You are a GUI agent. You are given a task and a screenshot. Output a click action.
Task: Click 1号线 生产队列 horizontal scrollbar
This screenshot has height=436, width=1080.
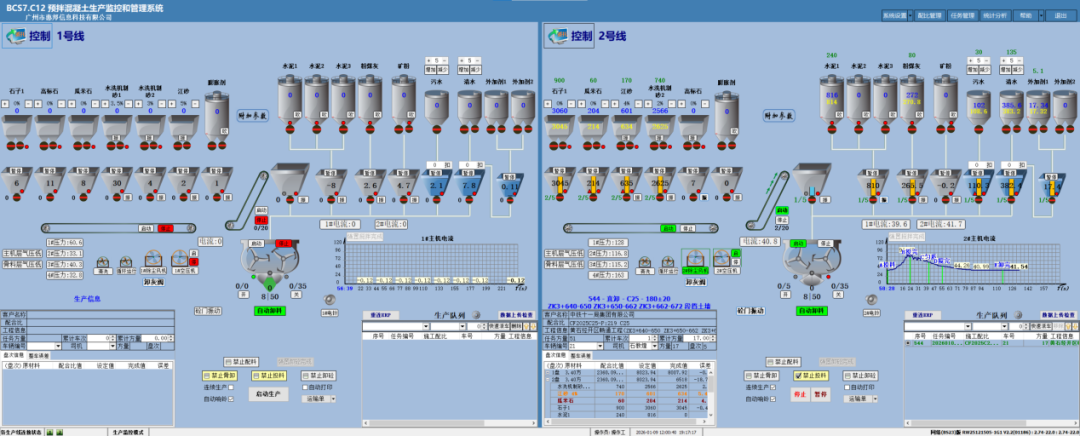coord(448,425)
